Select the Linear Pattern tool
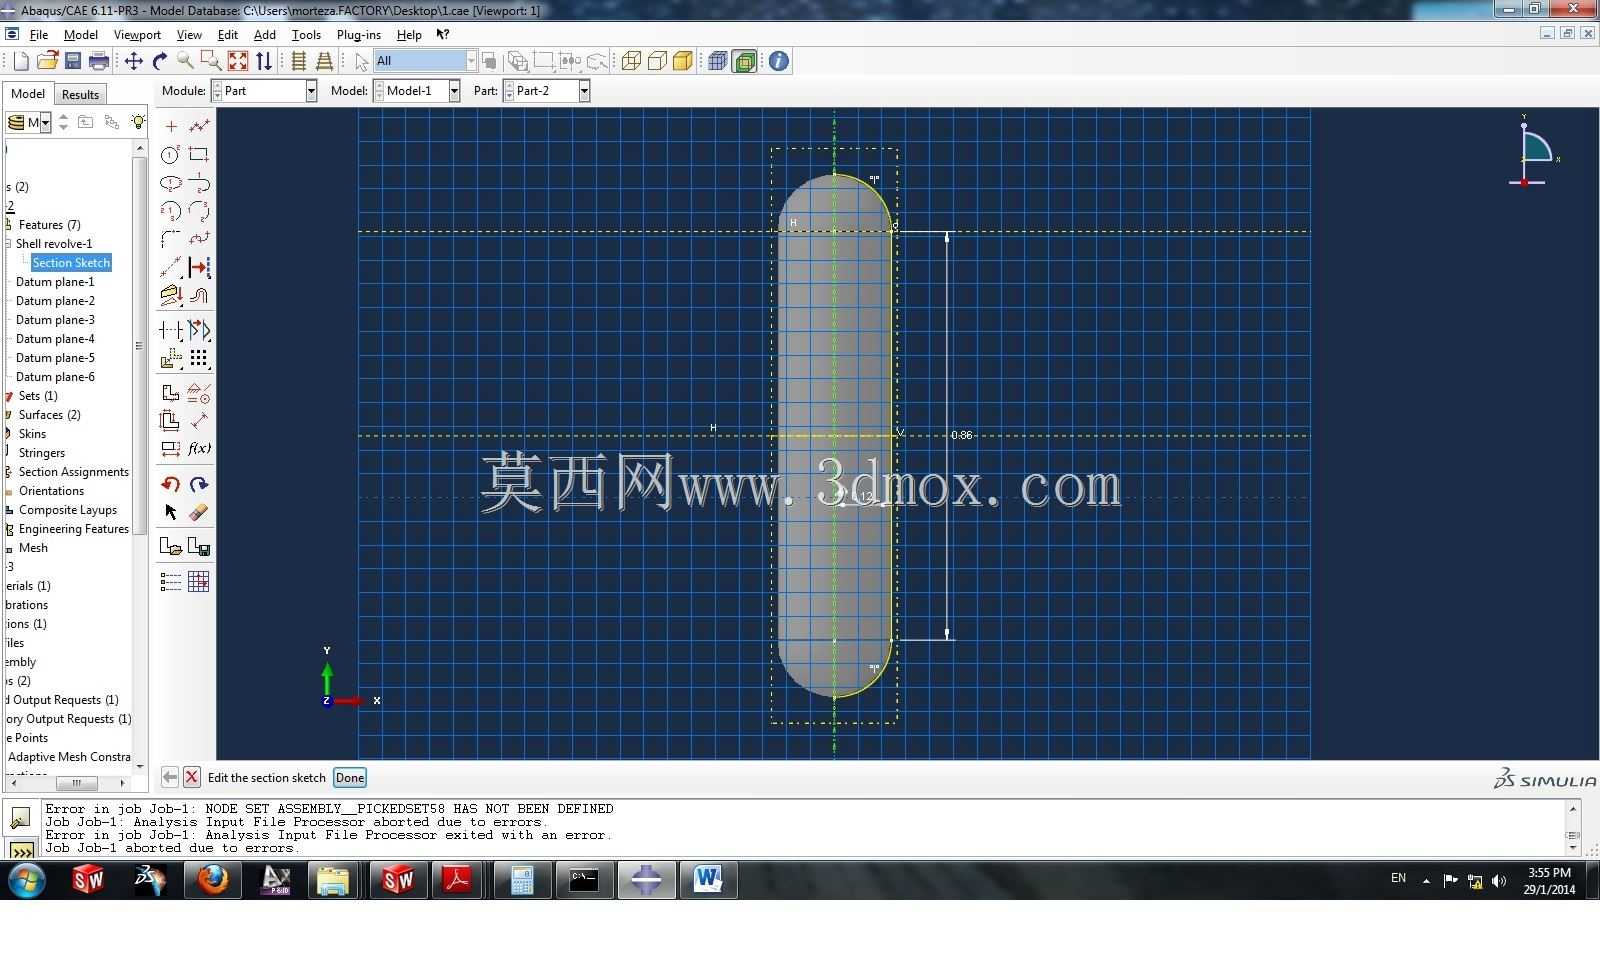 [199, 358]
